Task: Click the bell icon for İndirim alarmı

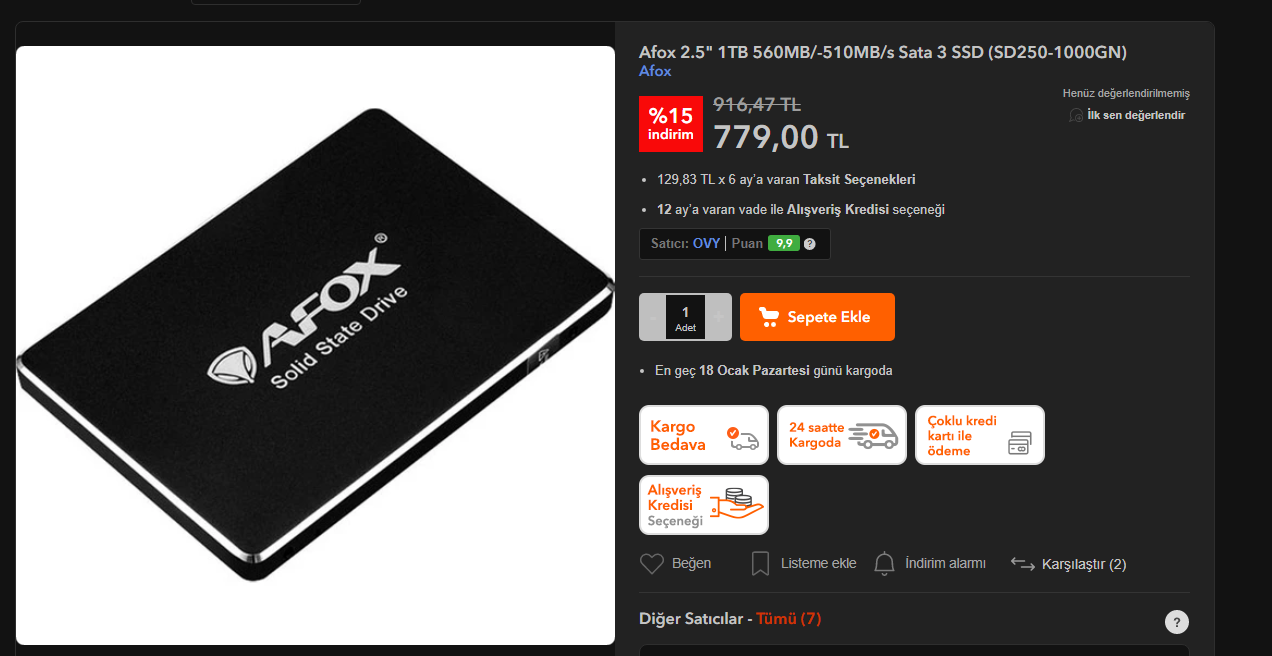Action: [x=884, y=564]
